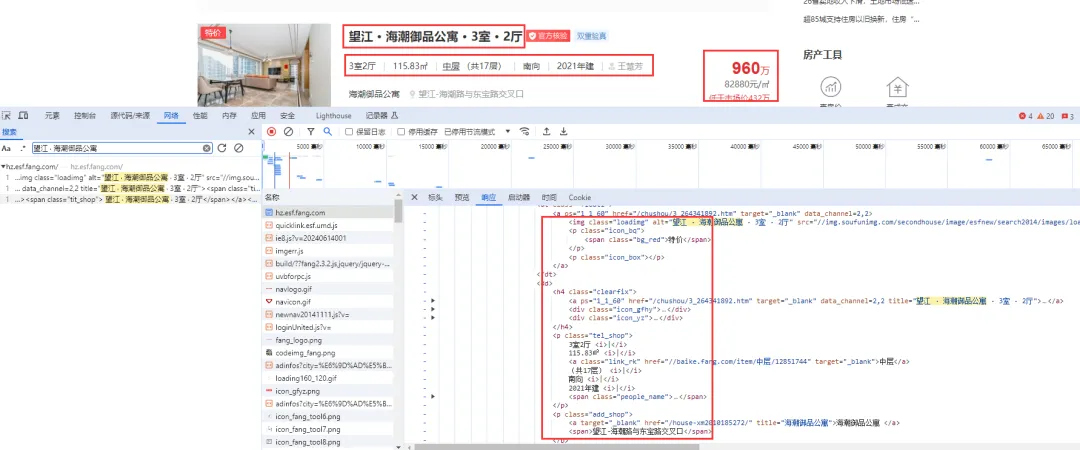Viewport: 1080px width, 450px height.
Task: Select the quicklink.esf.umd.js request
Action: coord(329,225)
